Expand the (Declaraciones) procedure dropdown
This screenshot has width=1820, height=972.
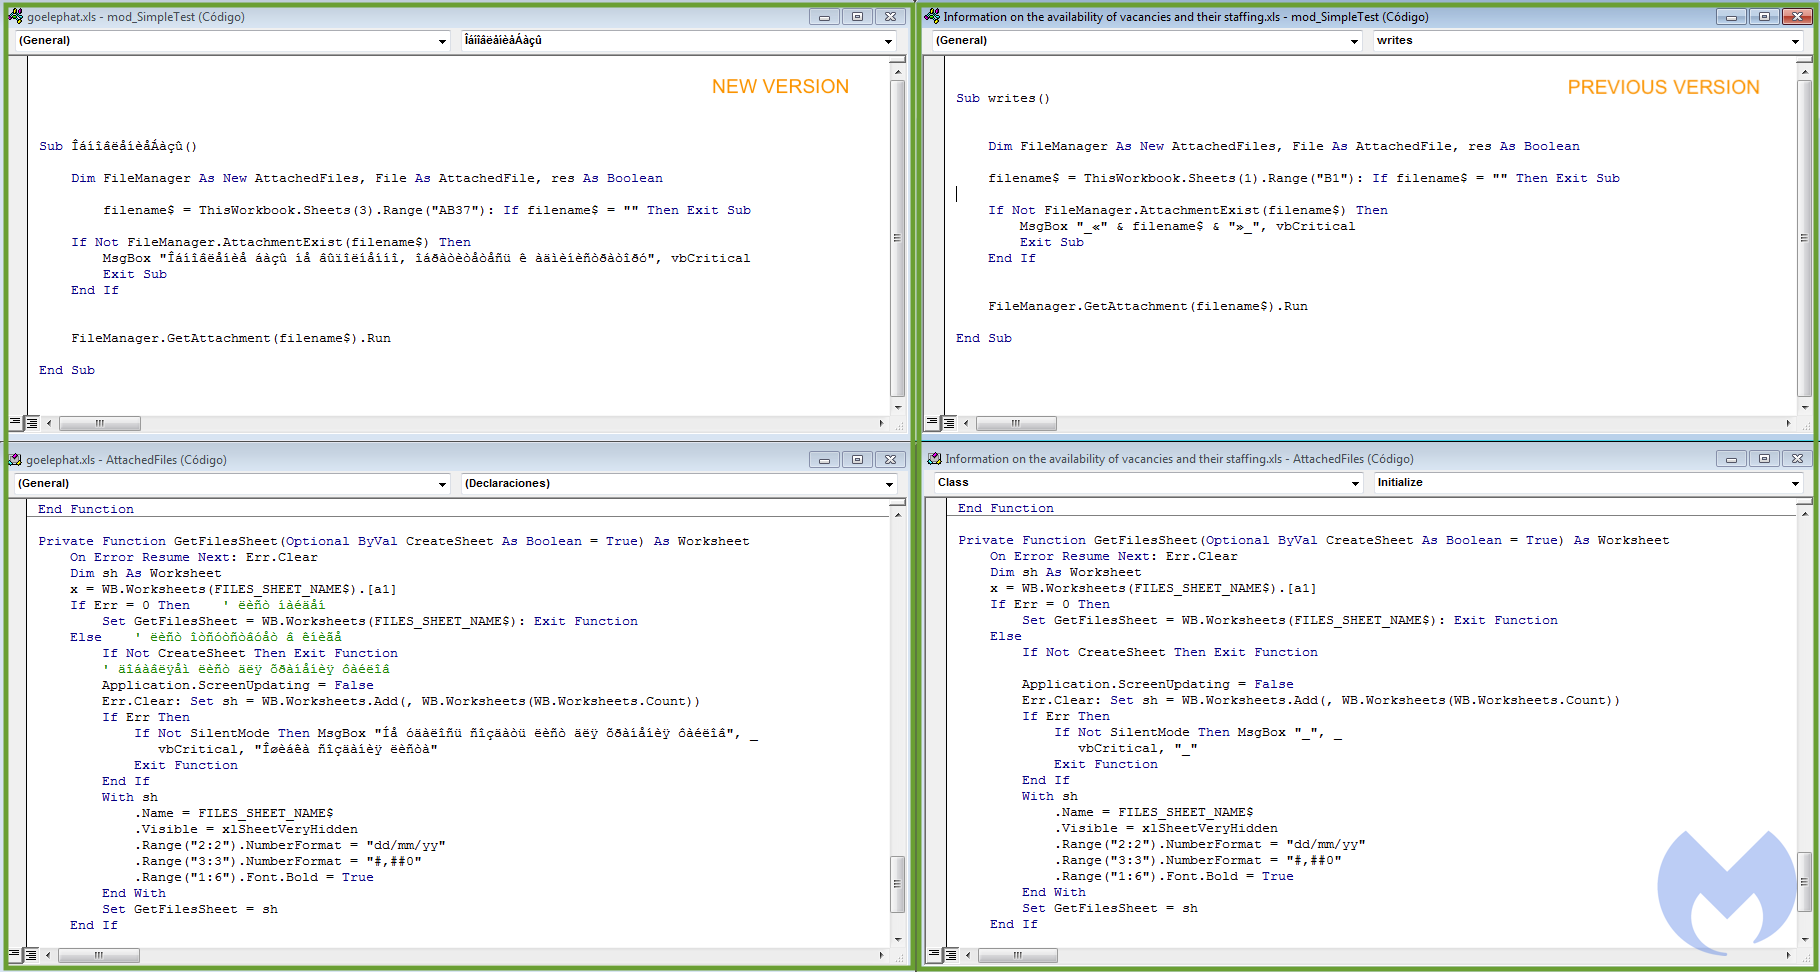[x=678, y=484]
